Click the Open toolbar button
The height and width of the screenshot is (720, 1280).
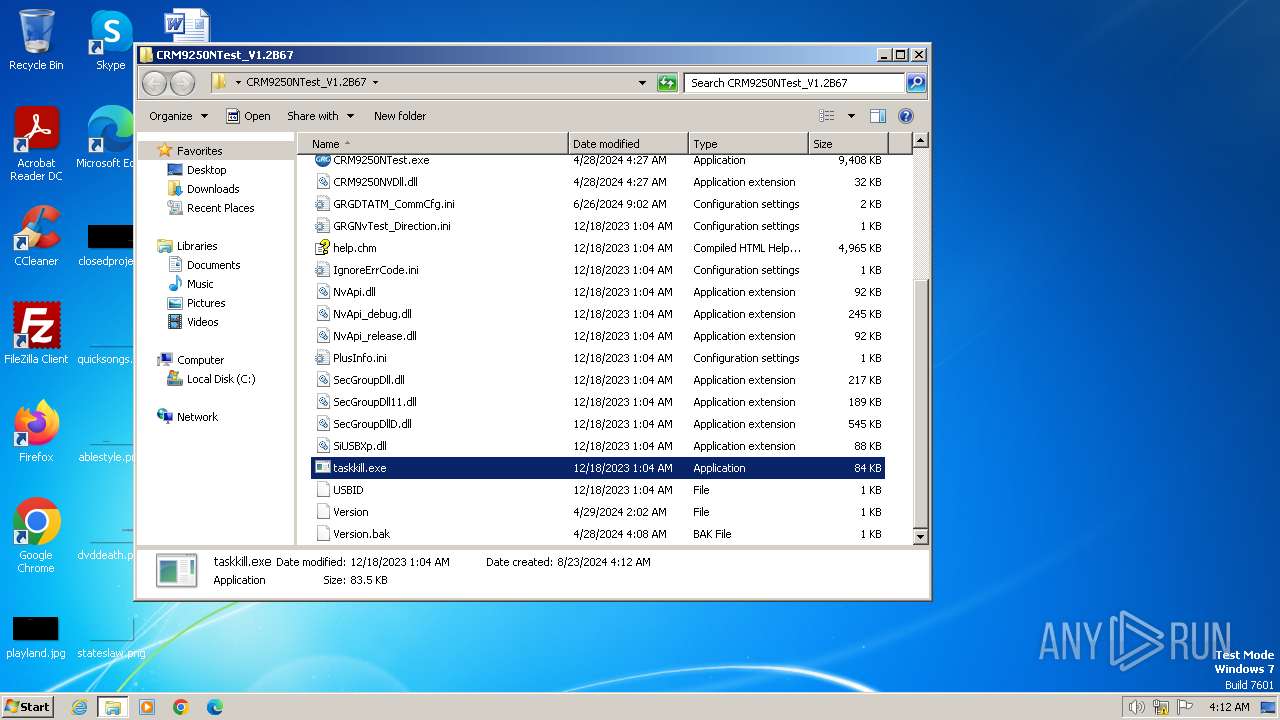pyautogui.click(x=248, y=116)
